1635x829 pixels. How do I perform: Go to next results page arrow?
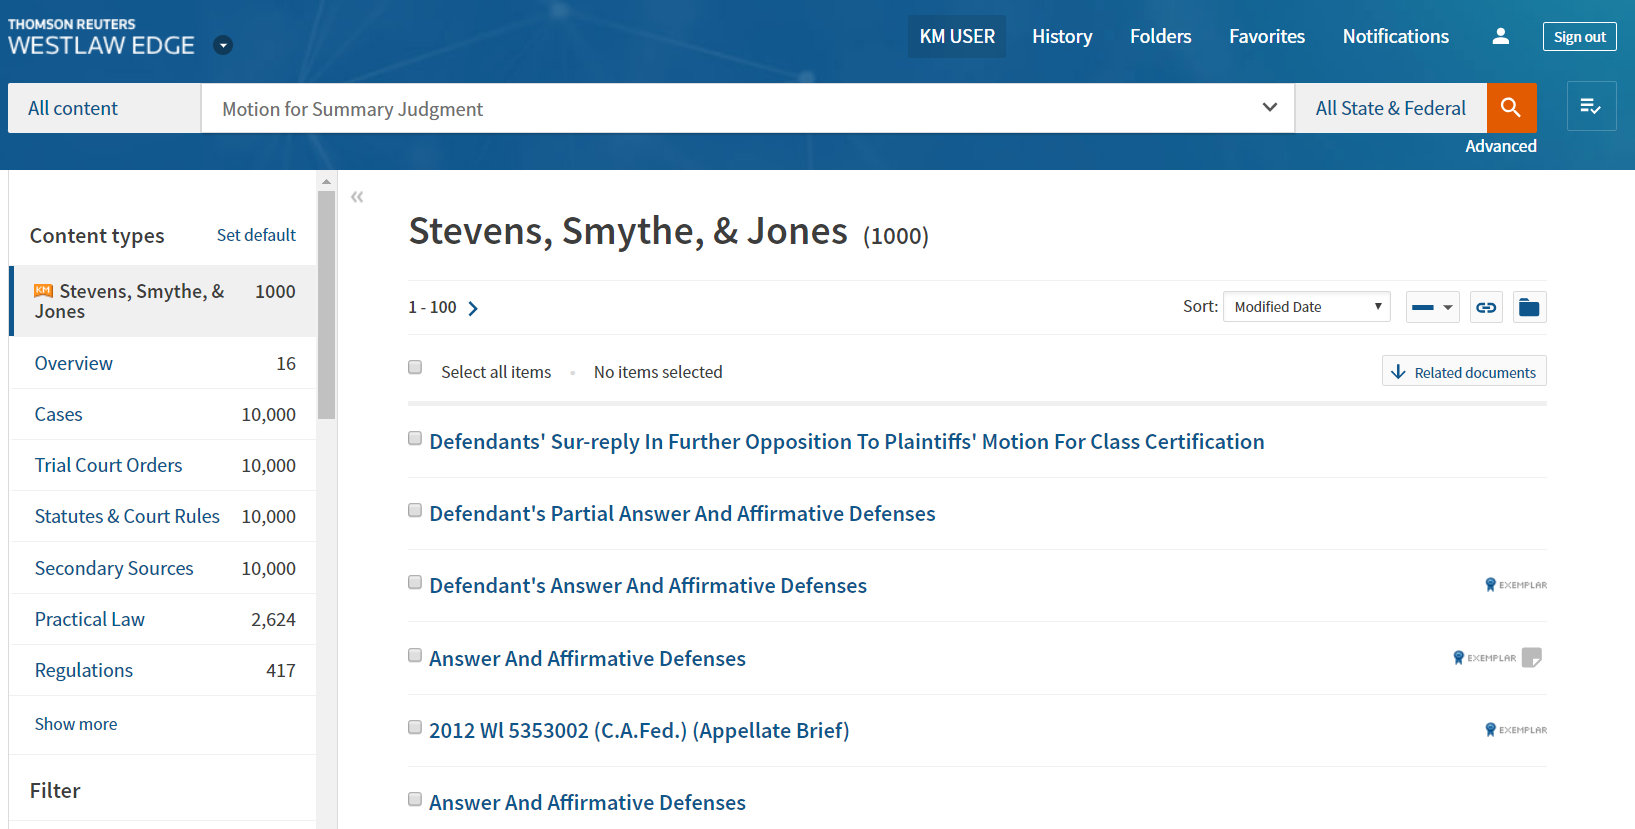473,308
